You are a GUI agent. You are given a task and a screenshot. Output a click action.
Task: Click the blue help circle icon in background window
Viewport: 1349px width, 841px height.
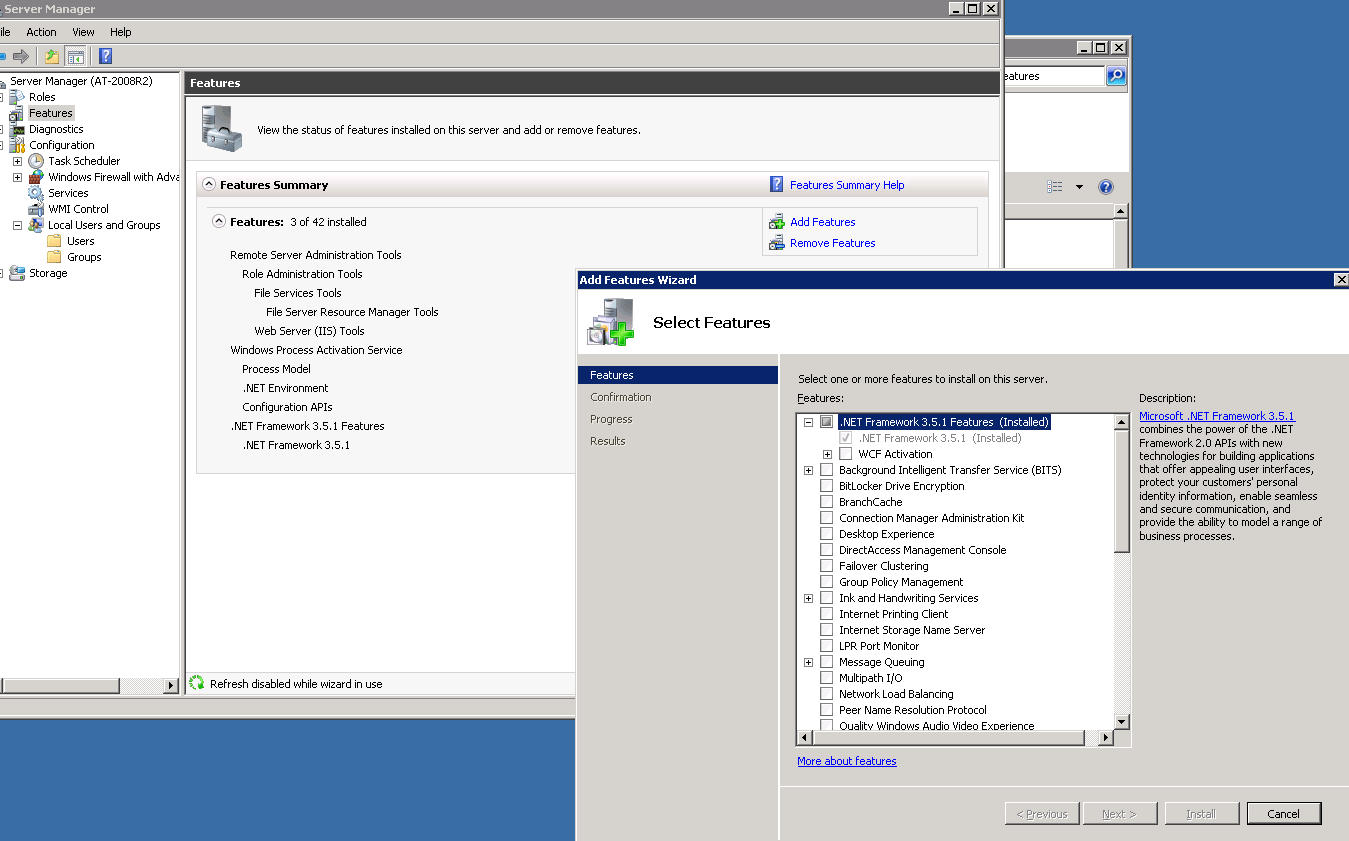(x=1106, y=187)
